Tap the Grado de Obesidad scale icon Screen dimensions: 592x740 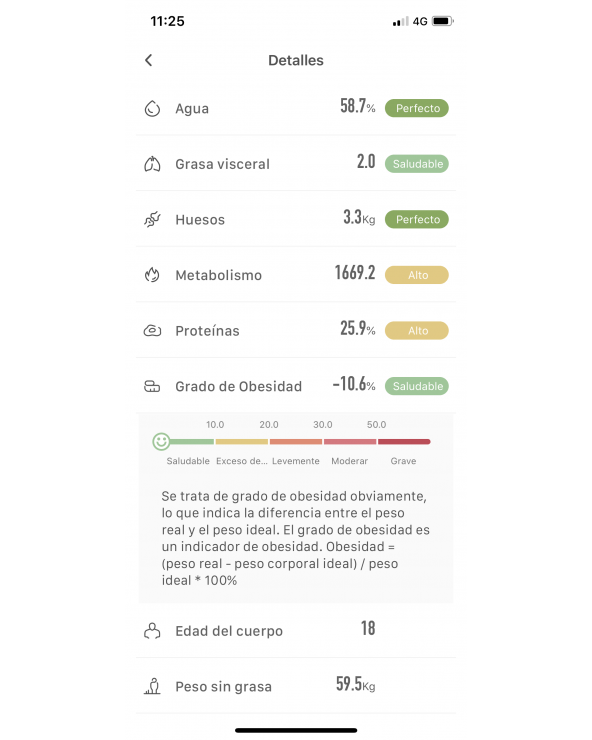click(152, 387)
